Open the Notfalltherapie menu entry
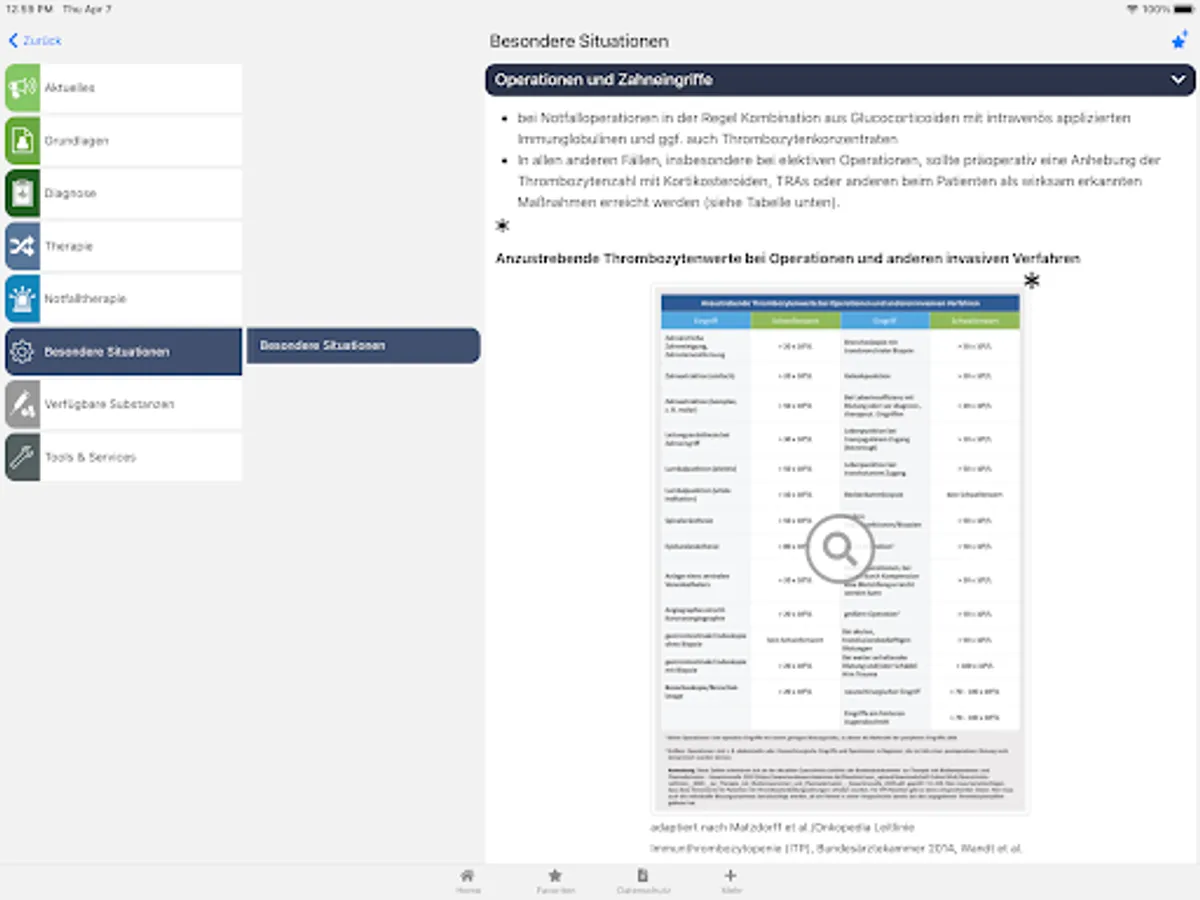This screenshot has width=1200, height=900. point(123,299)
